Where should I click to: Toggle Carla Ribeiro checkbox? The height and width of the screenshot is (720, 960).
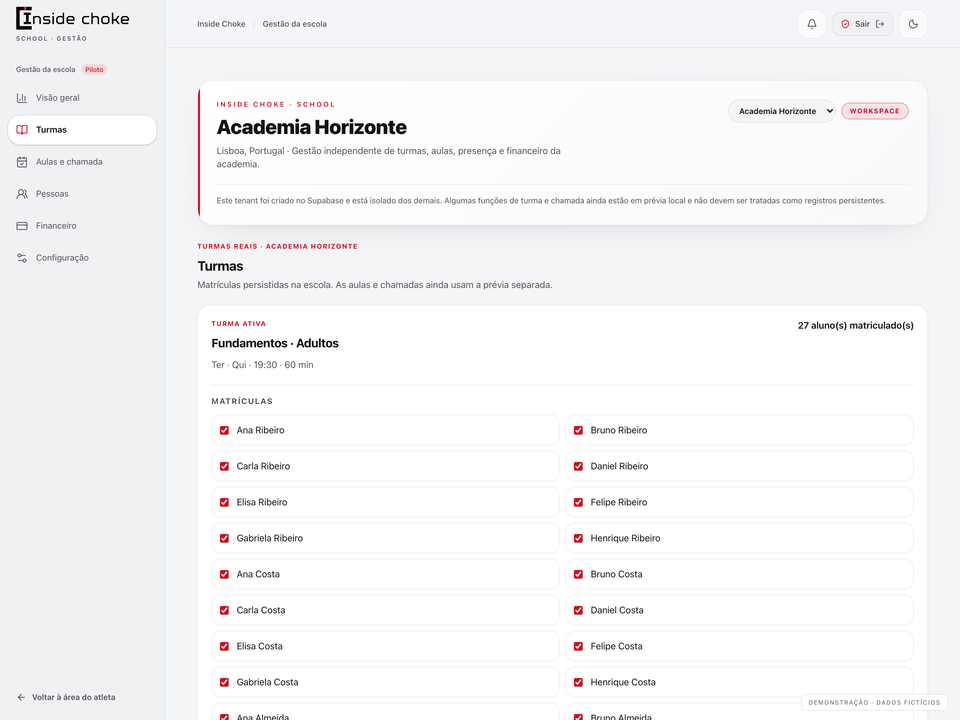pos(224,467)
